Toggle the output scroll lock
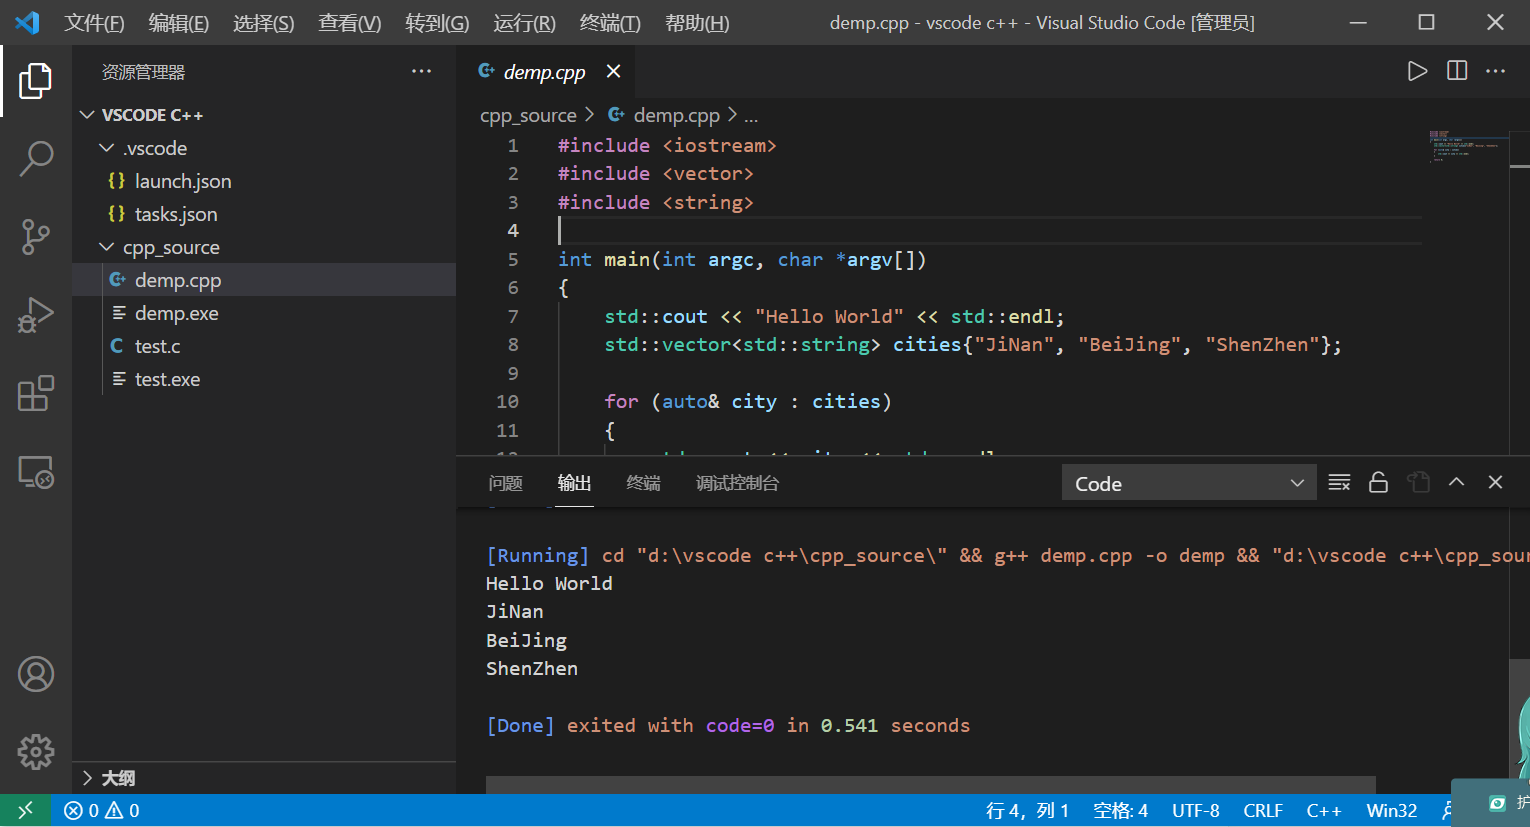The height and width of the screenshot is (827, 1530). click(1378, 483)
